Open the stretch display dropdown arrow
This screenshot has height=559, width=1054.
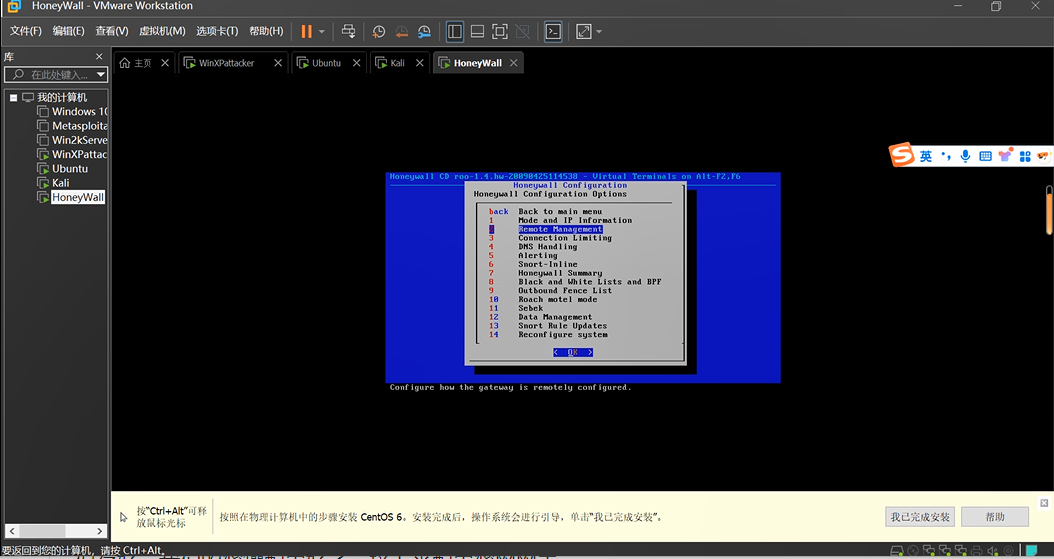(599, 32)
